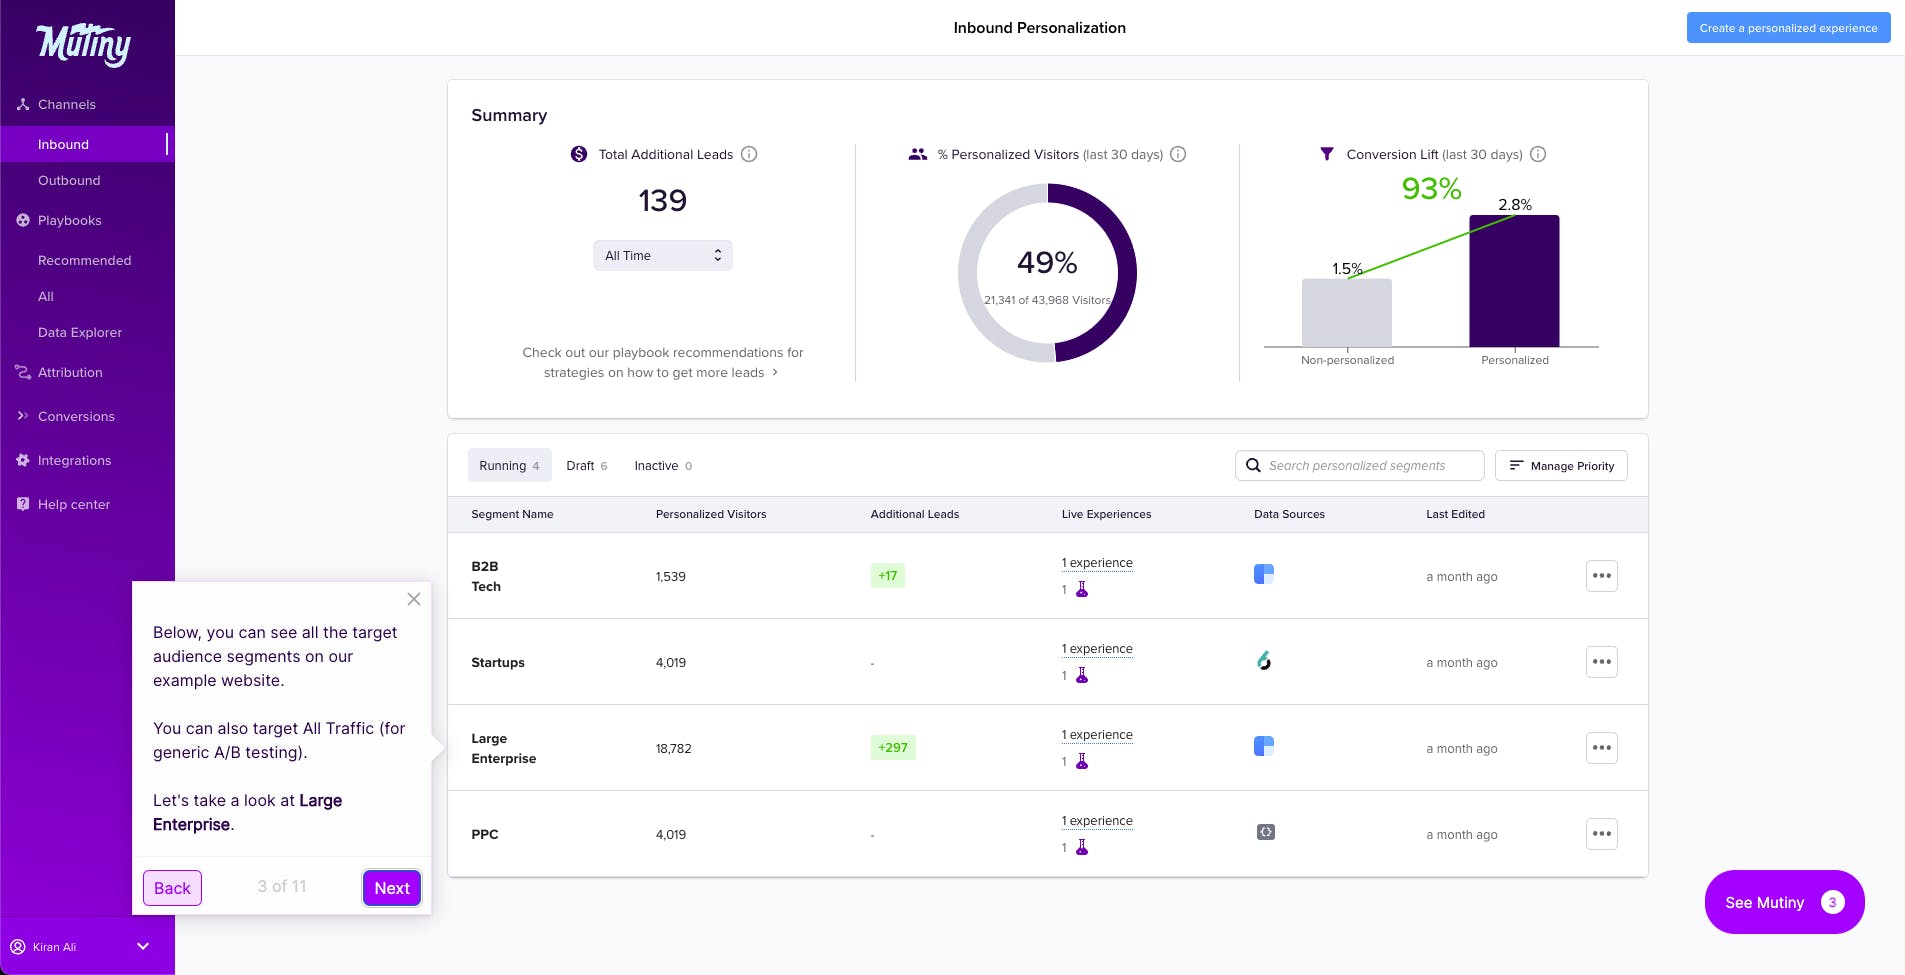This screenshot has width=1905, height=975.
Task: Click the flask icon in Large Enterprise row
Action: tap(1081, 761)
